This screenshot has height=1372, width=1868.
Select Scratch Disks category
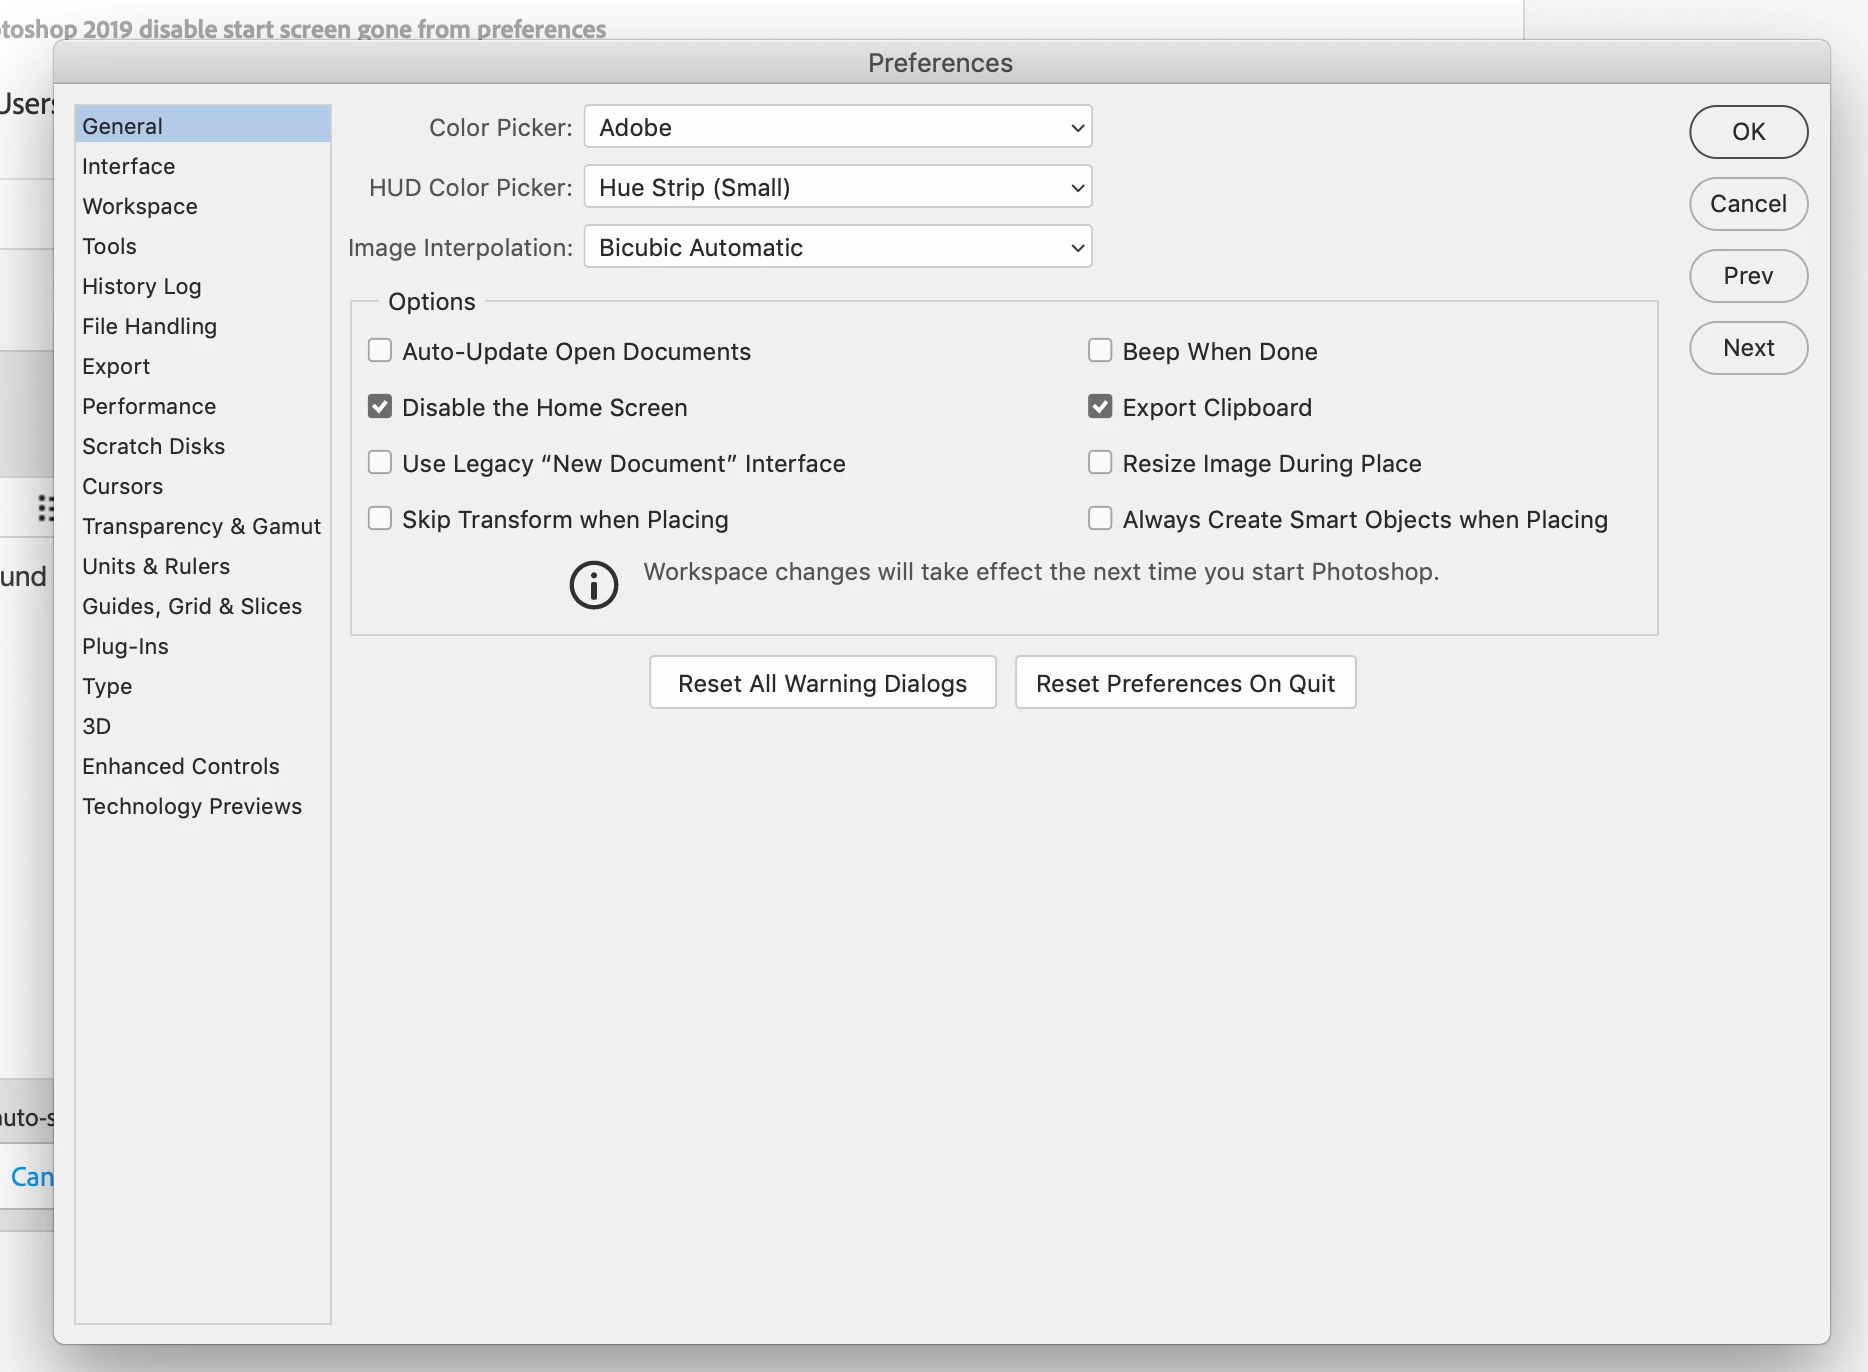[x=203, y=446]
